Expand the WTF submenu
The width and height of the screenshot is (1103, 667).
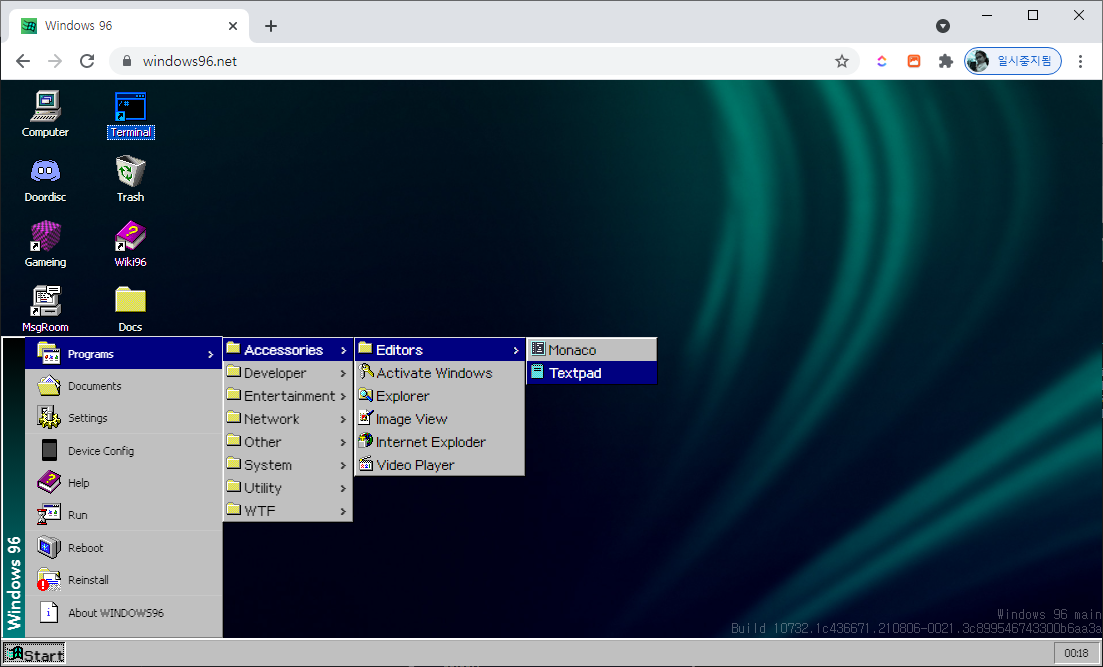288,511
